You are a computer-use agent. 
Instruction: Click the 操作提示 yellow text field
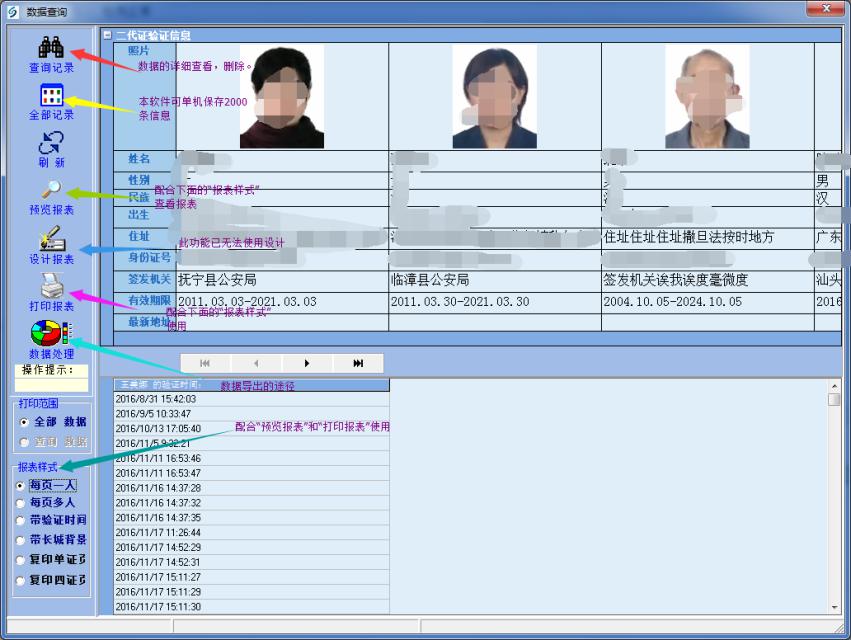(51, 384)
